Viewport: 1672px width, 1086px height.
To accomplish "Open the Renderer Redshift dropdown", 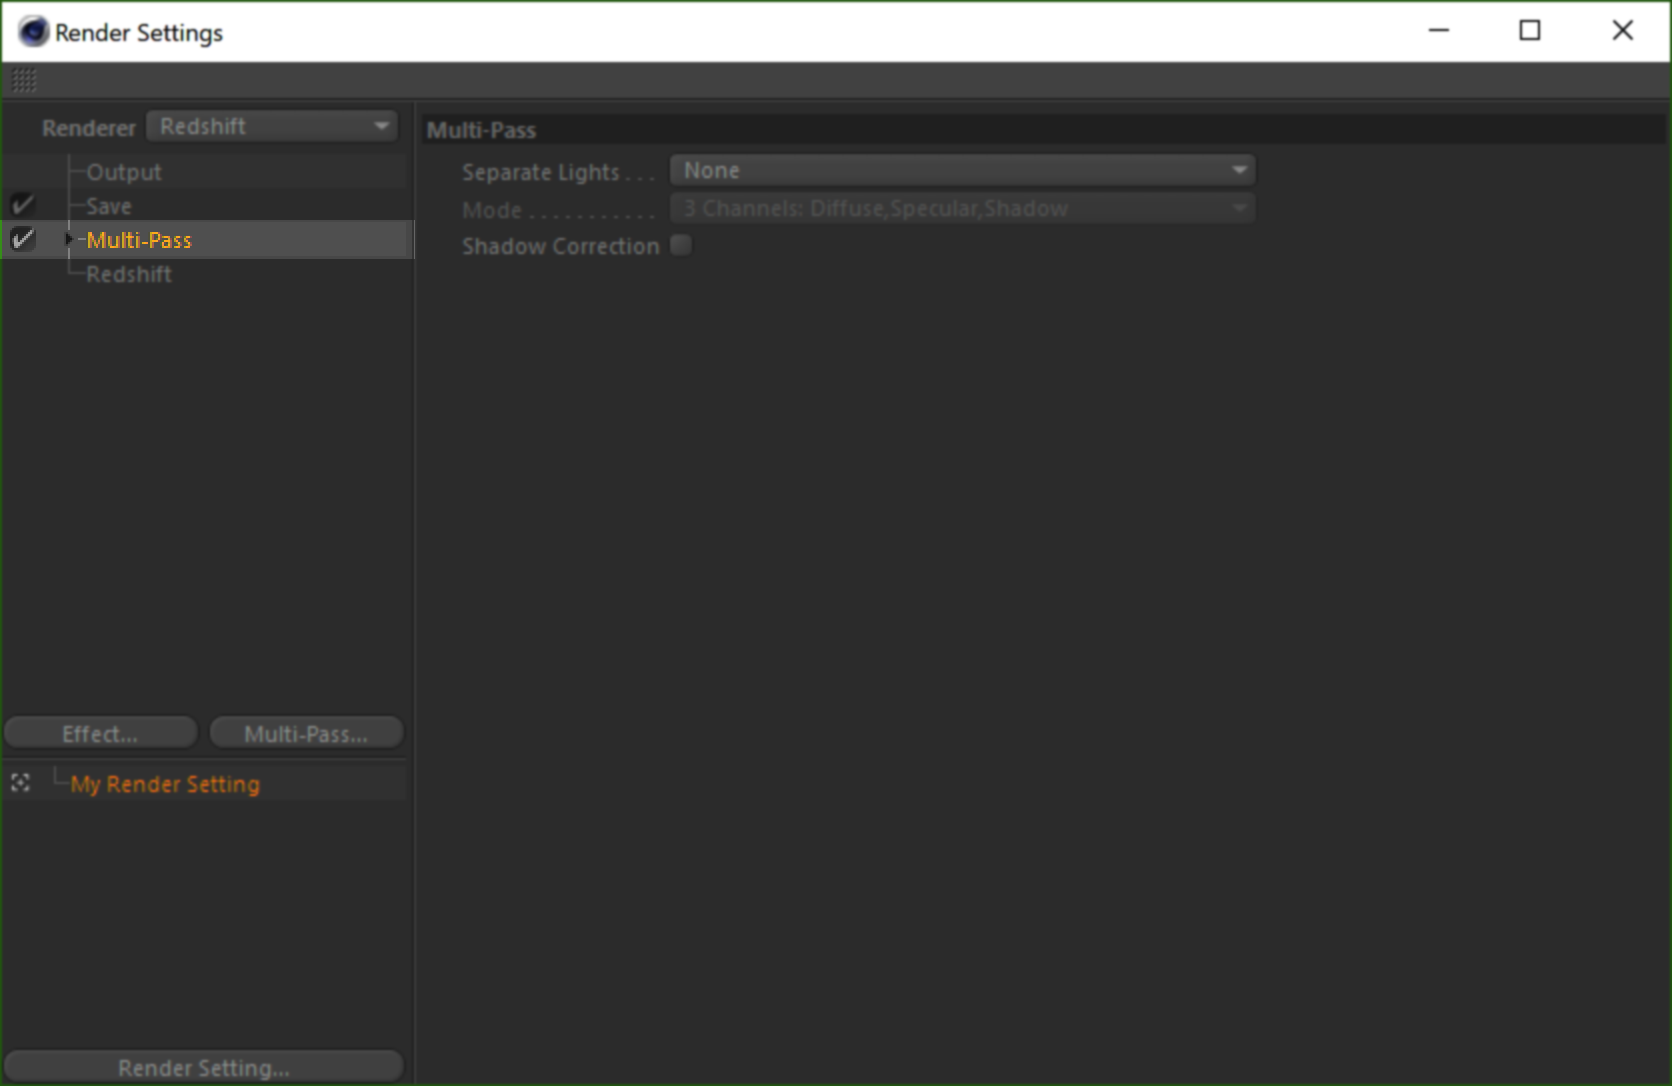I will pyautogui.click(x=272, y=126).
